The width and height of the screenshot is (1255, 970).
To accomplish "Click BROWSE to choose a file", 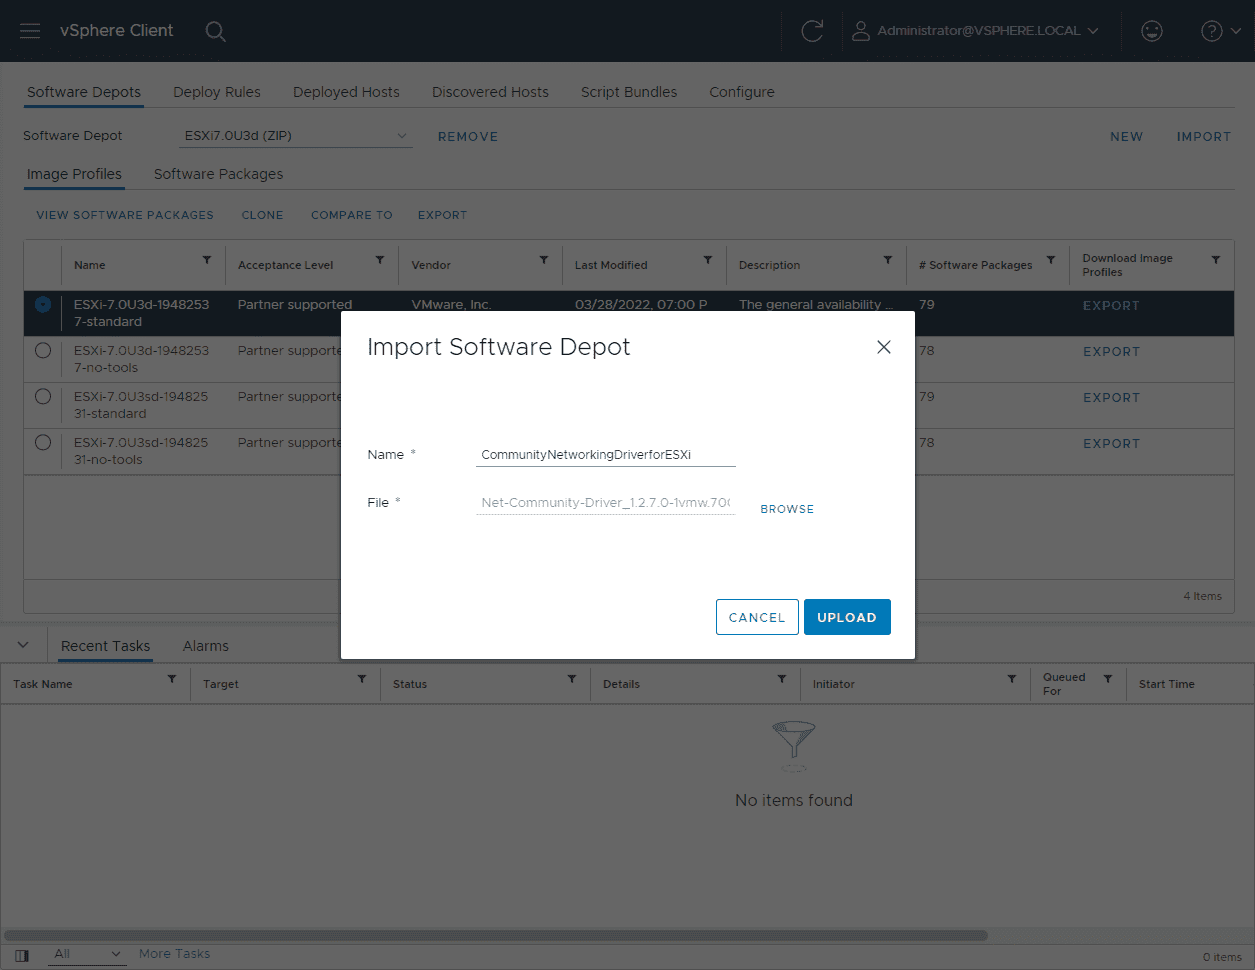I will 787,509.
